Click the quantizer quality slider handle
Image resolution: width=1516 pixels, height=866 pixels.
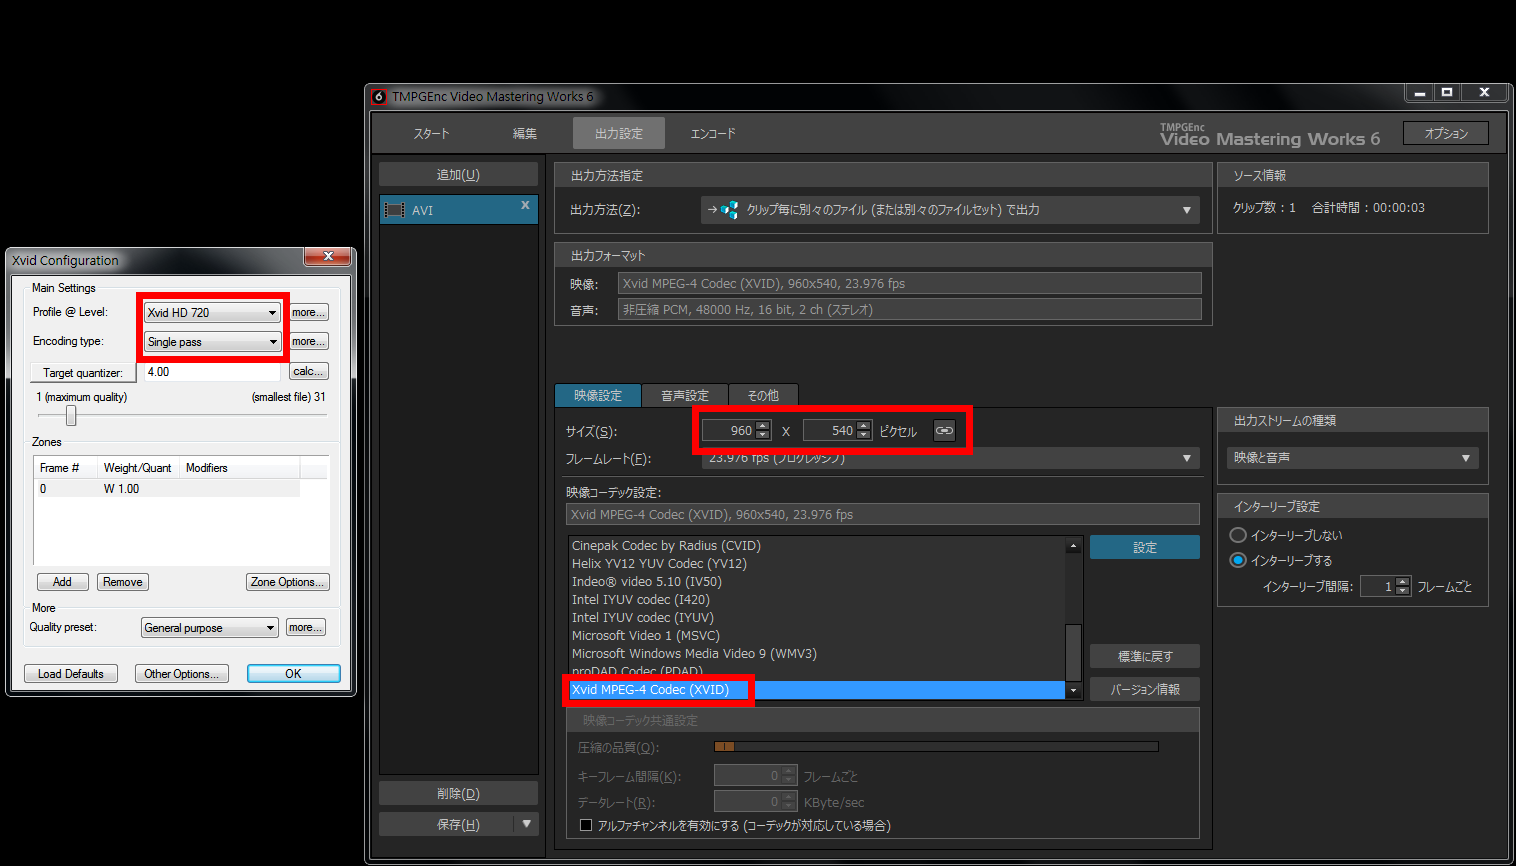coord(71,415)
